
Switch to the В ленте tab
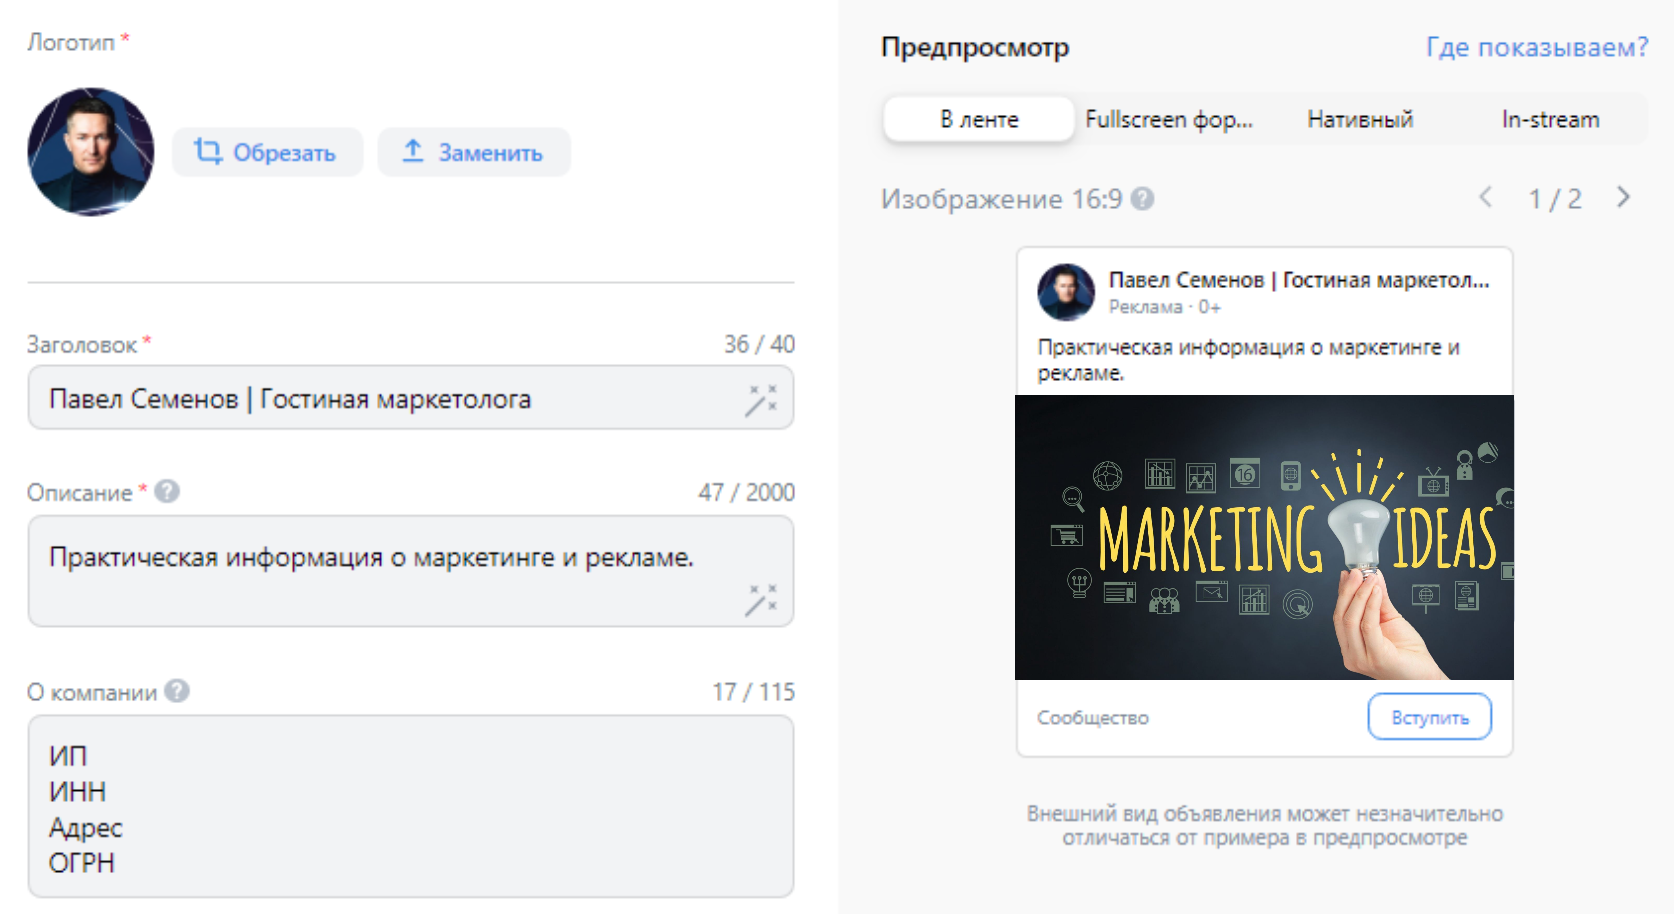click(x=978, y=120)
